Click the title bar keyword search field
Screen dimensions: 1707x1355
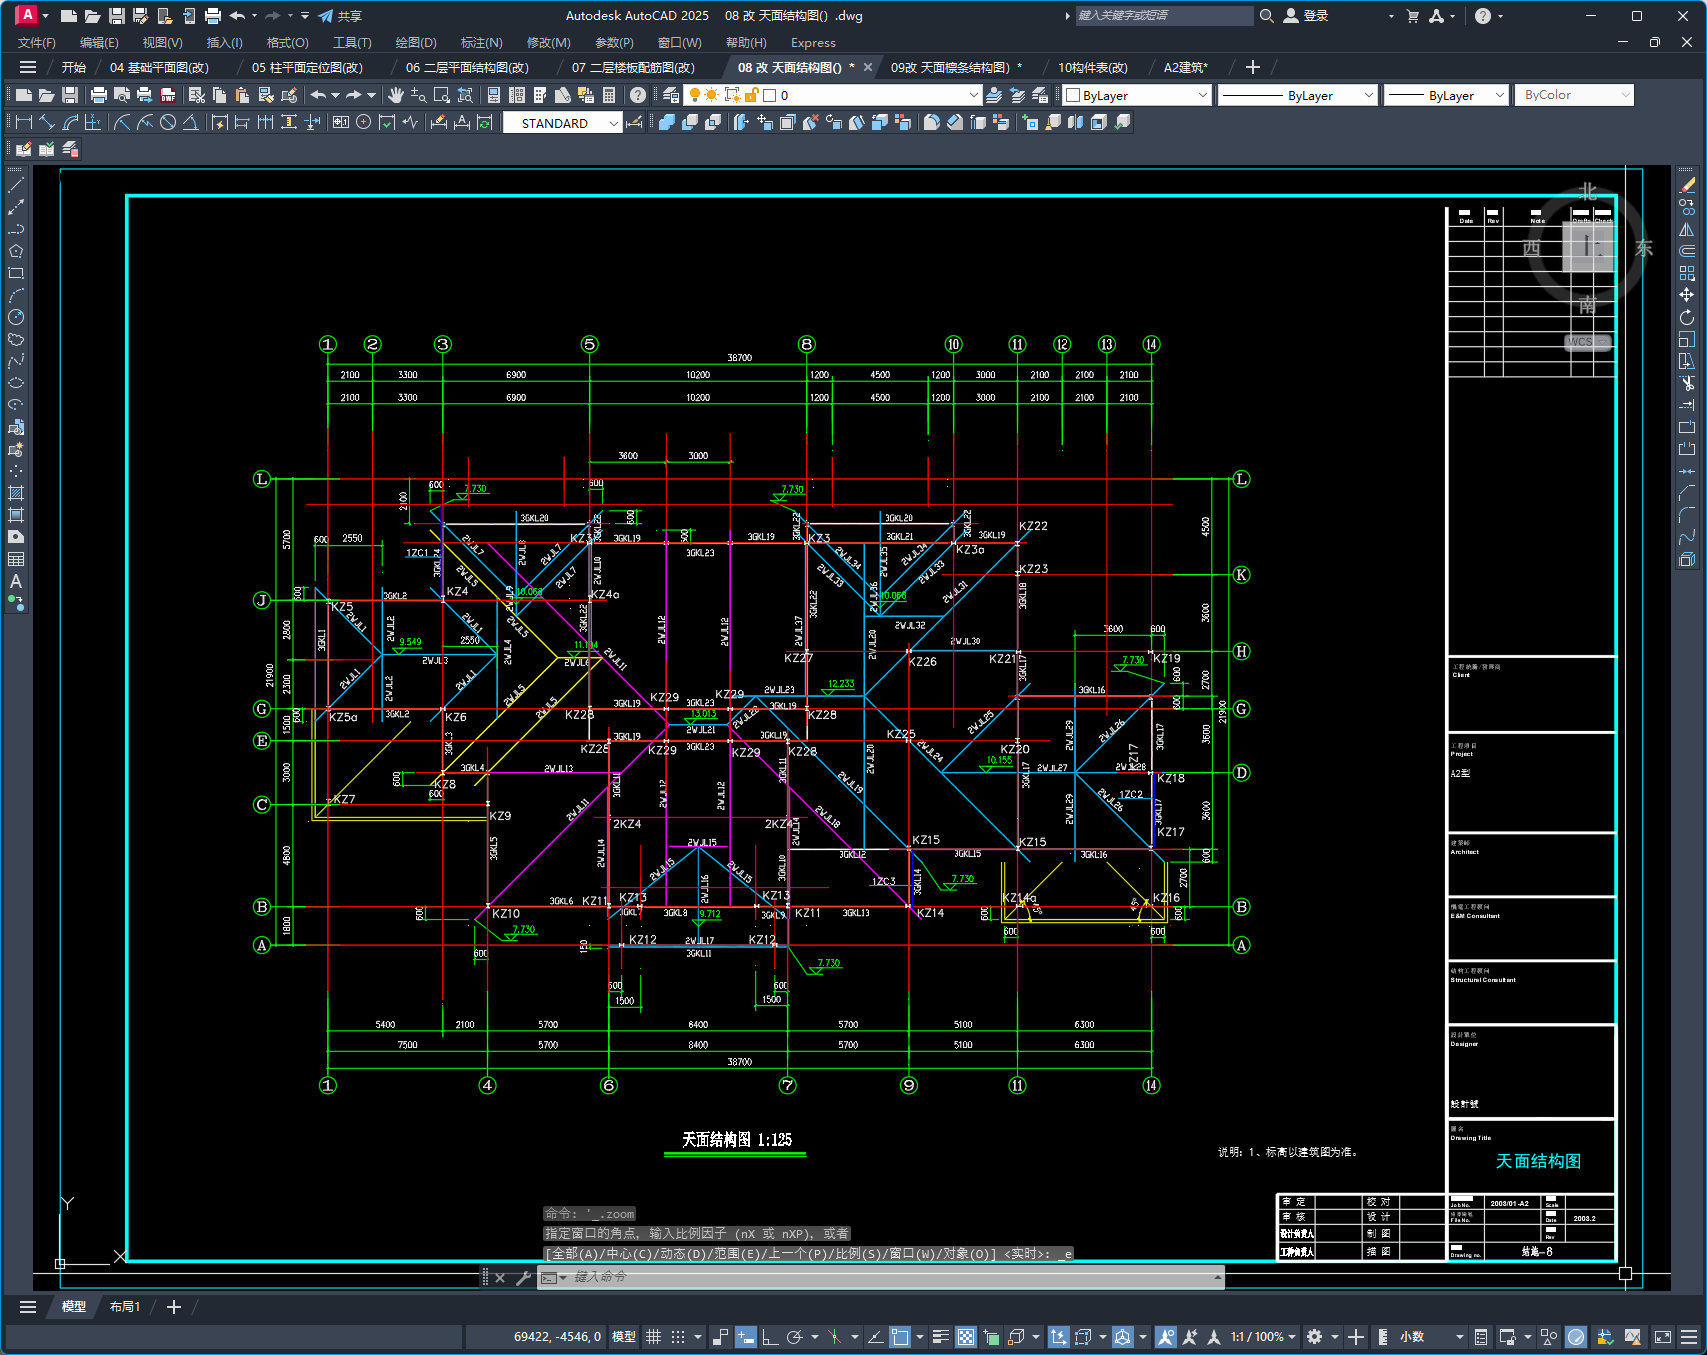(1164, 16)
